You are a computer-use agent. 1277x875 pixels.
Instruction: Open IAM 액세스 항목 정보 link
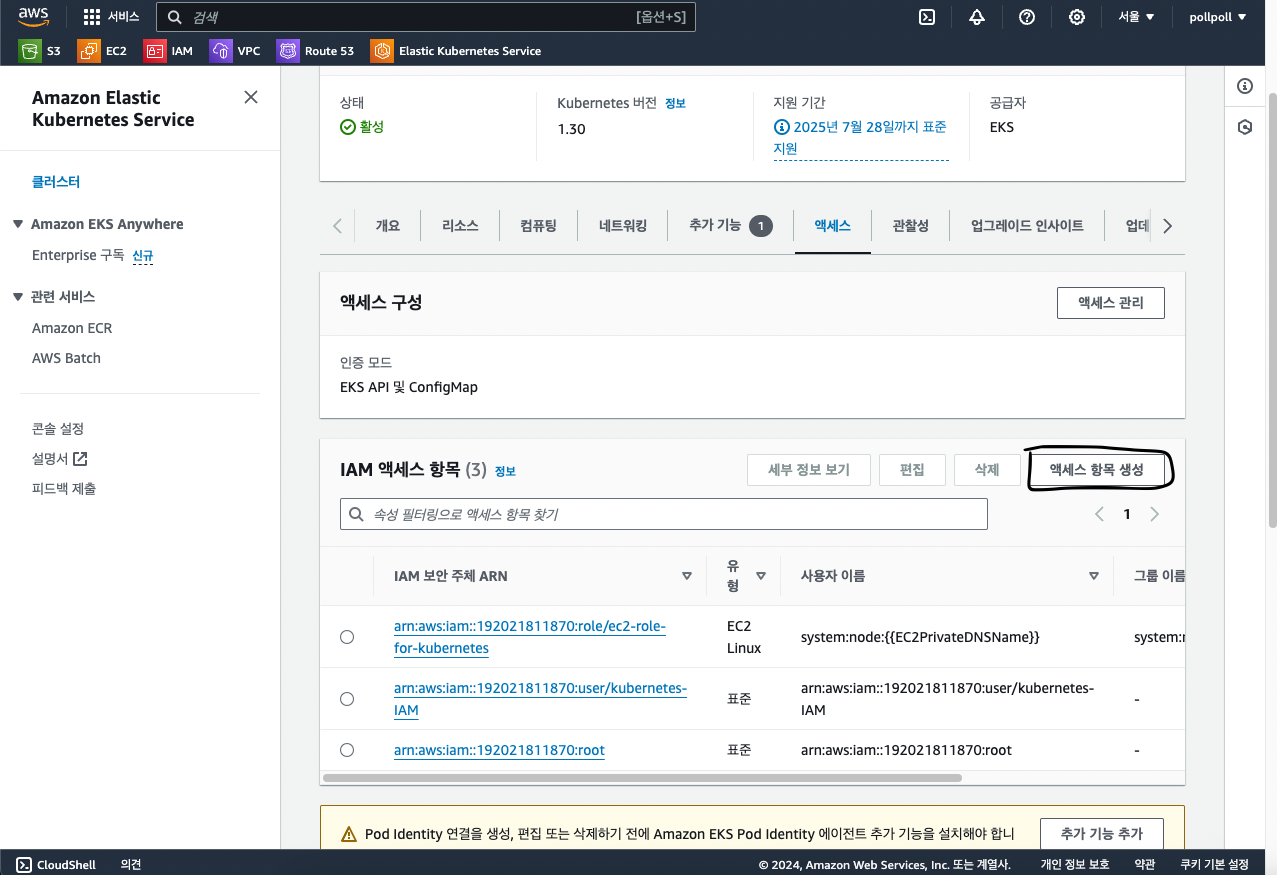pos(505,471)
